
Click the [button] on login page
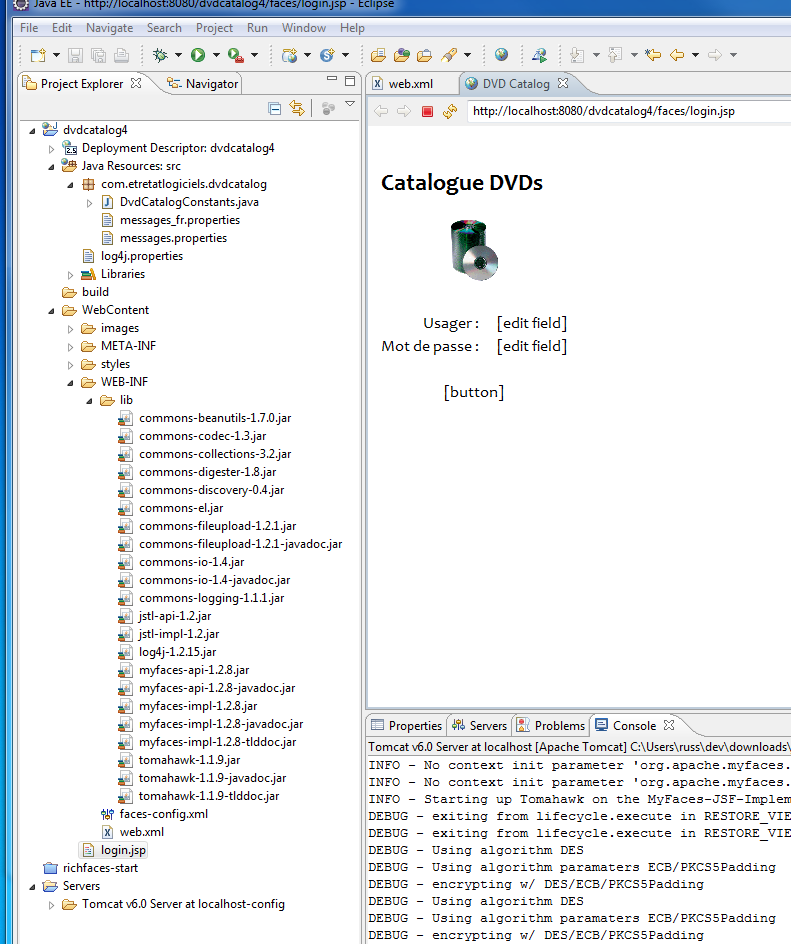click(474, 393)
